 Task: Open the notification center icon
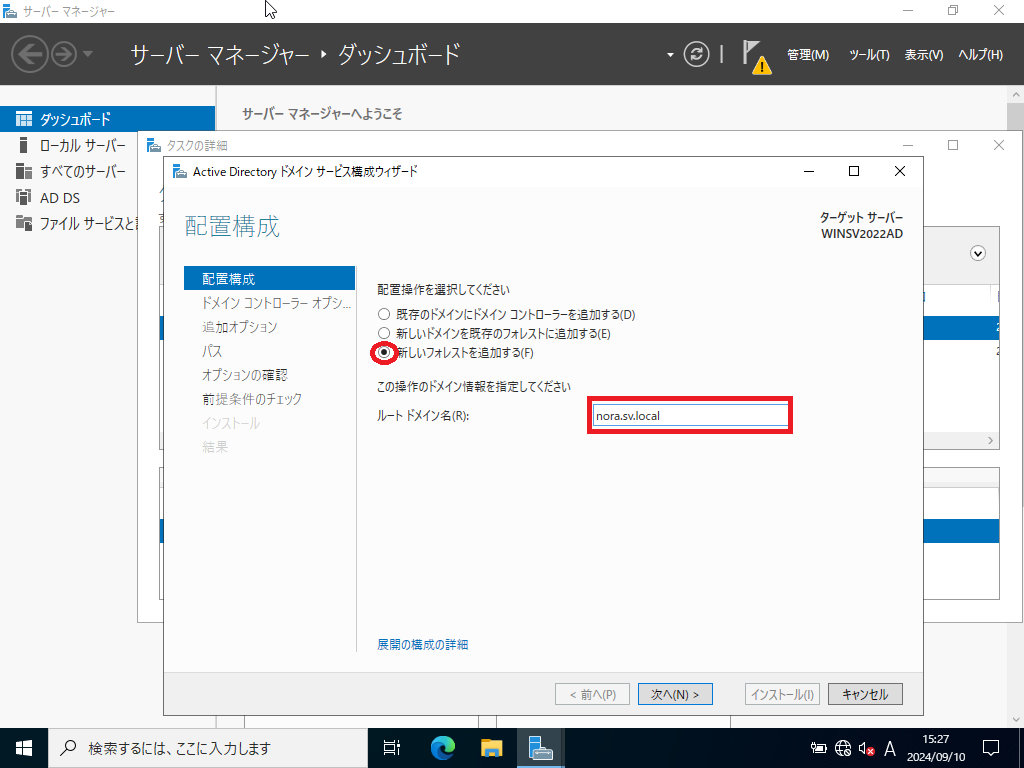[x=991, y=748]
